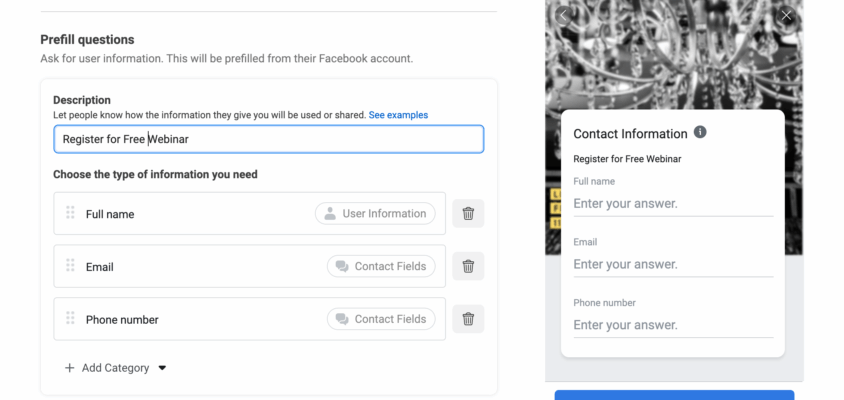Remove the Phone number field
The height and width of the screenshot is (400, 844).
[468, 319]
